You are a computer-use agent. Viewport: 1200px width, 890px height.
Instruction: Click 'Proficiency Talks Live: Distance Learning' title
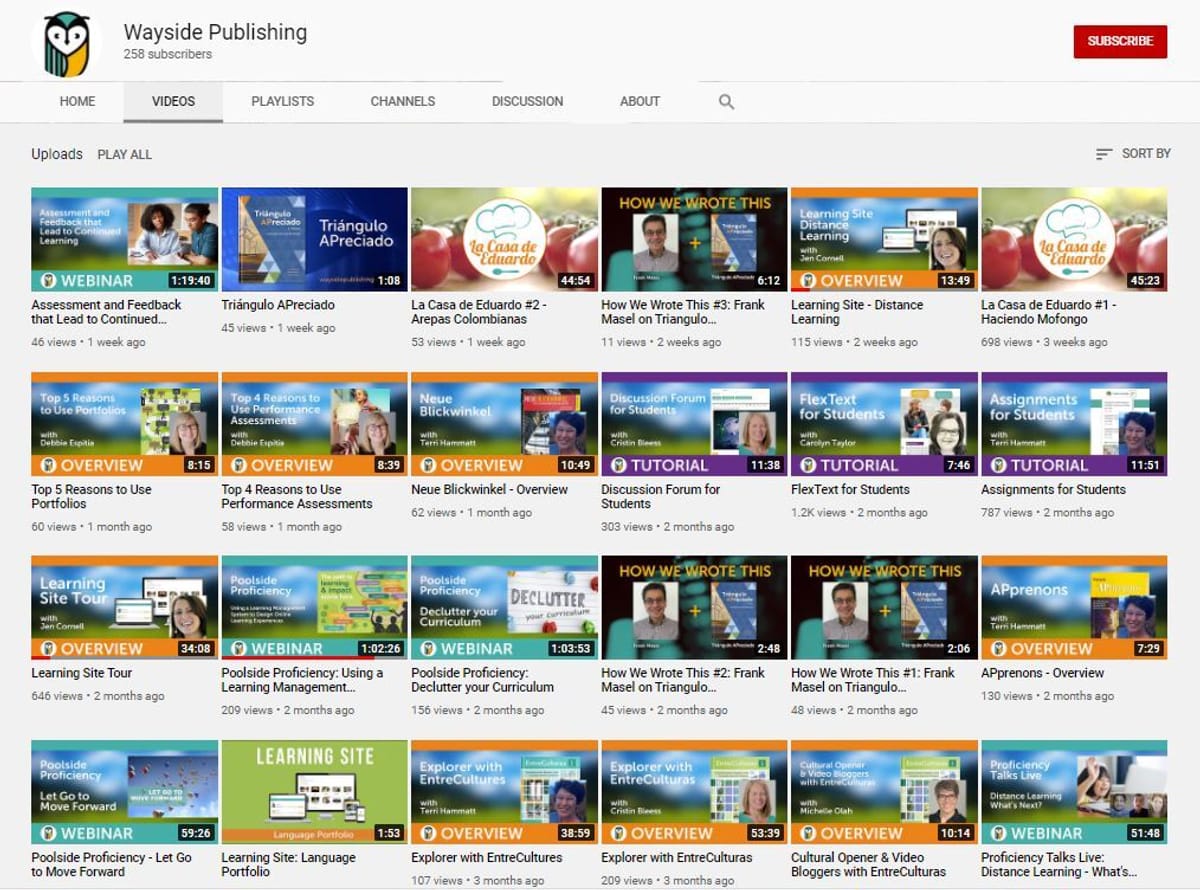[1060, 864]
